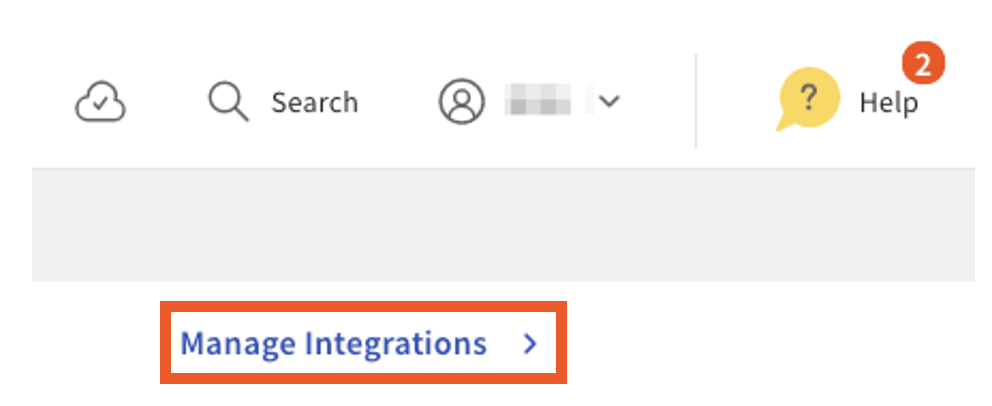The image size is (992, 406).
Task: Expand Manage Integrations using its chevron
Action: pyautogui.click(x=531, y=344)
